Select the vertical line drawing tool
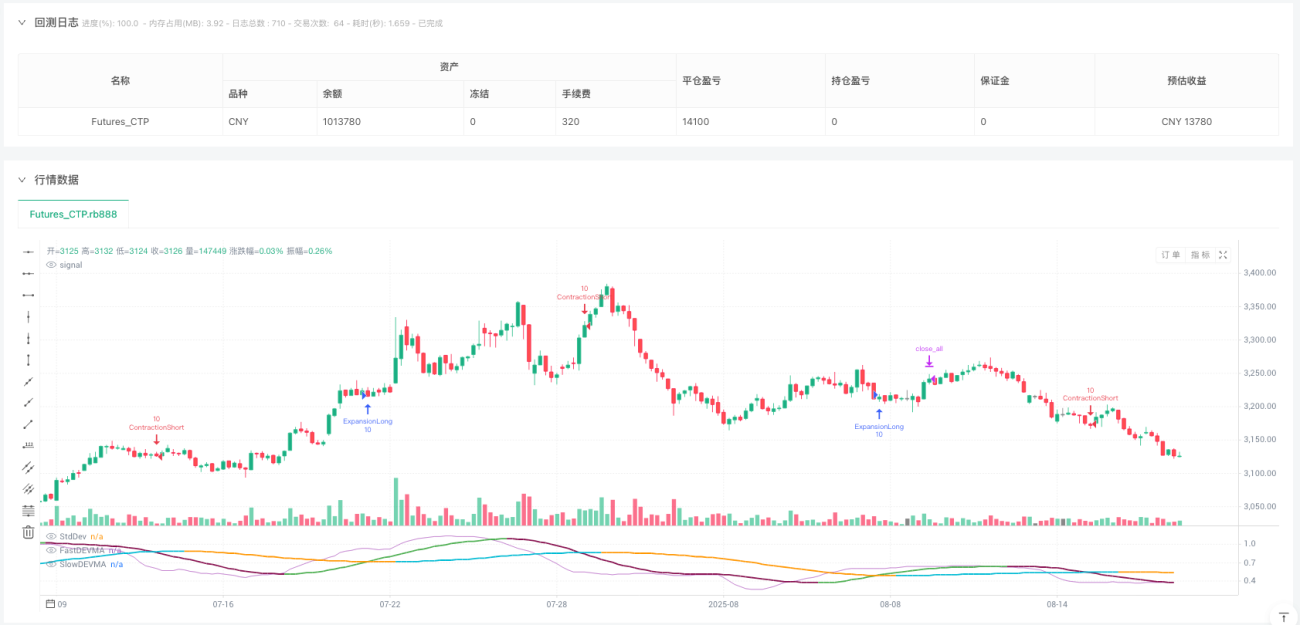This screenshot has height=625, width=1300. [x=28, y=316]
